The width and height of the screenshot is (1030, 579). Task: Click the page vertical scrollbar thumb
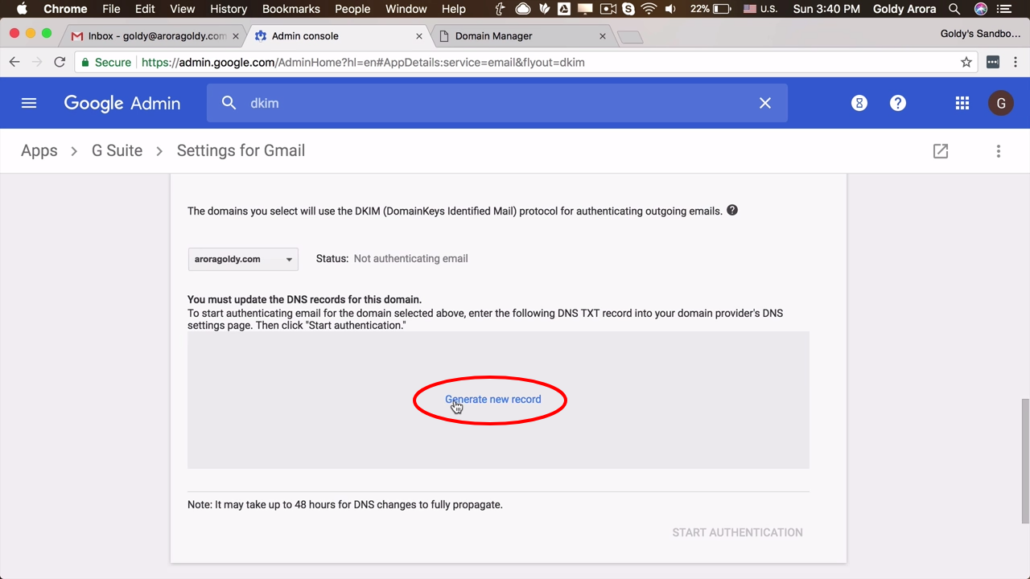point(1025,461)
